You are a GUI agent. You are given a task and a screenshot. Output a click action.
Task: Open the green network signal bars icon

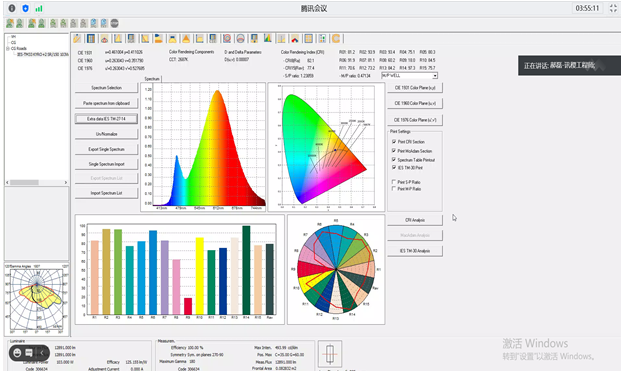point(38,8)
